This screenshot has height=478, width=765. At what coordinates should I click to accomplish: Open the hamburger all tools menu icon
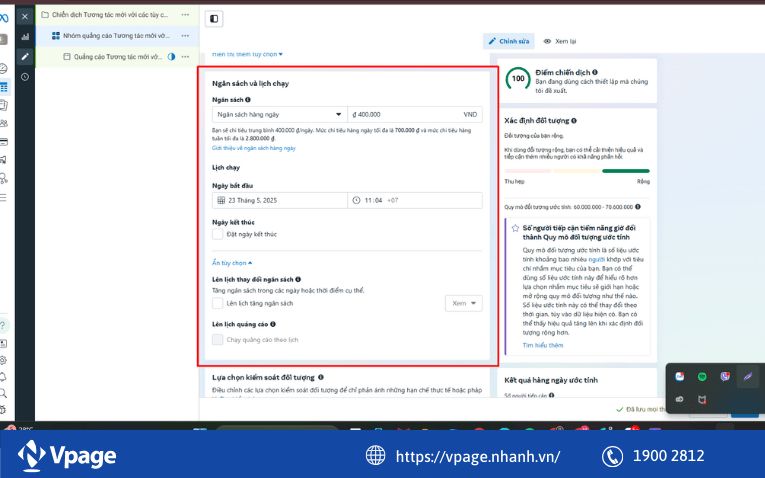tap(3, 198)
